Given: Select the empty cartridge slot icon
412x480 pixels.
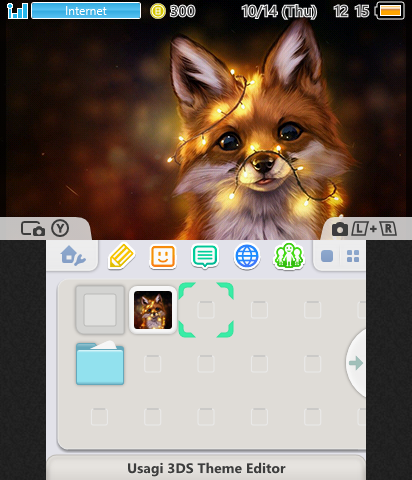Looking at the screenshot, I should (100, 310).
